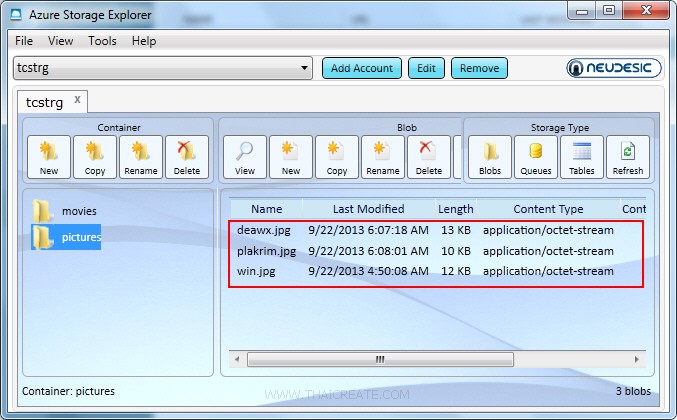Select the deawx.jpg blob
The width and height of the screenshot is (677, 420).
(264, 230)
